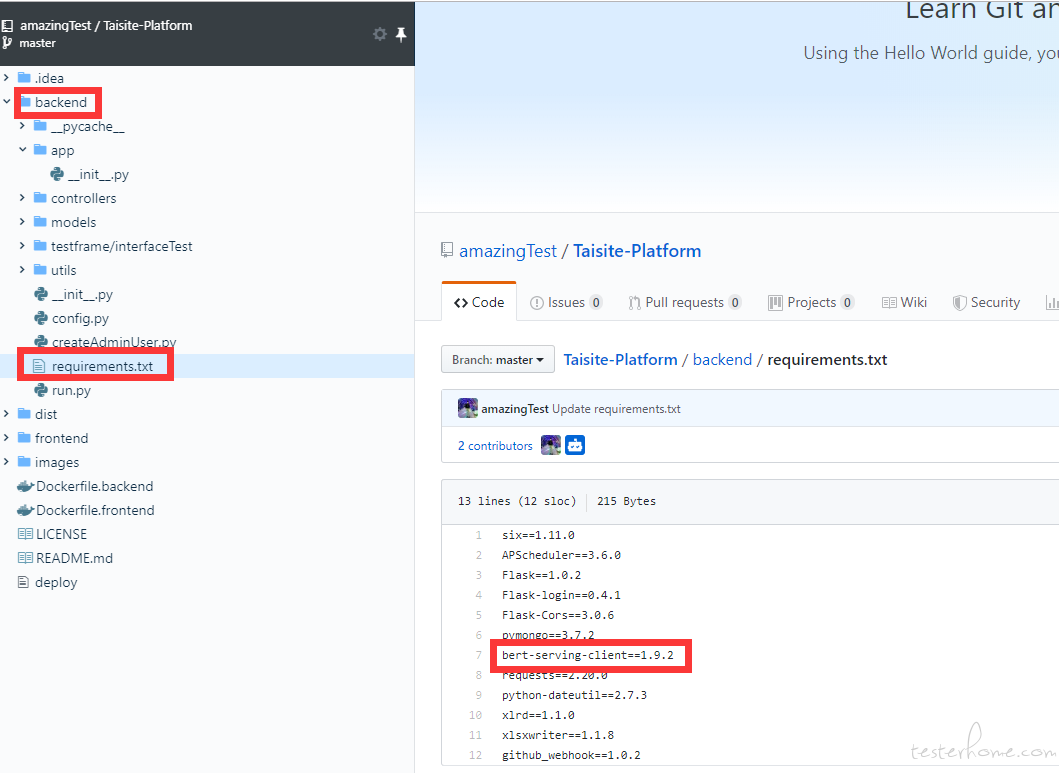Click the dist folder icon
Screen dimensions: 1059x773
point(24,414)
